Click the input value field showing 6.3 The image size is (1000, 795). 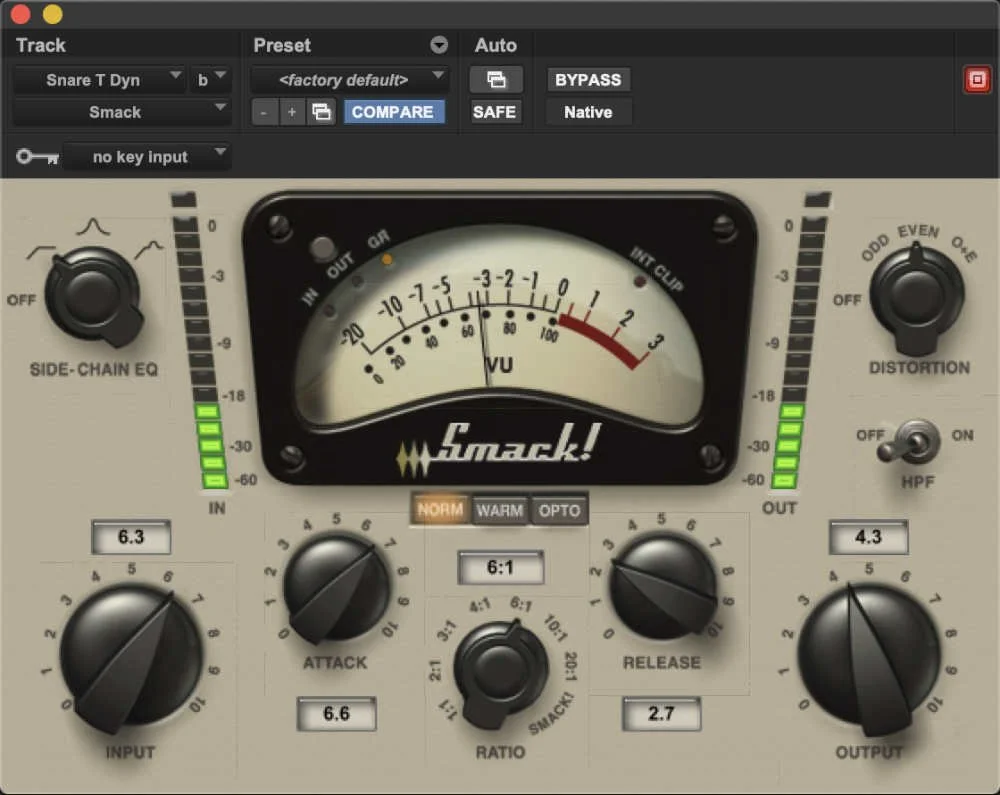click(131, 537)
